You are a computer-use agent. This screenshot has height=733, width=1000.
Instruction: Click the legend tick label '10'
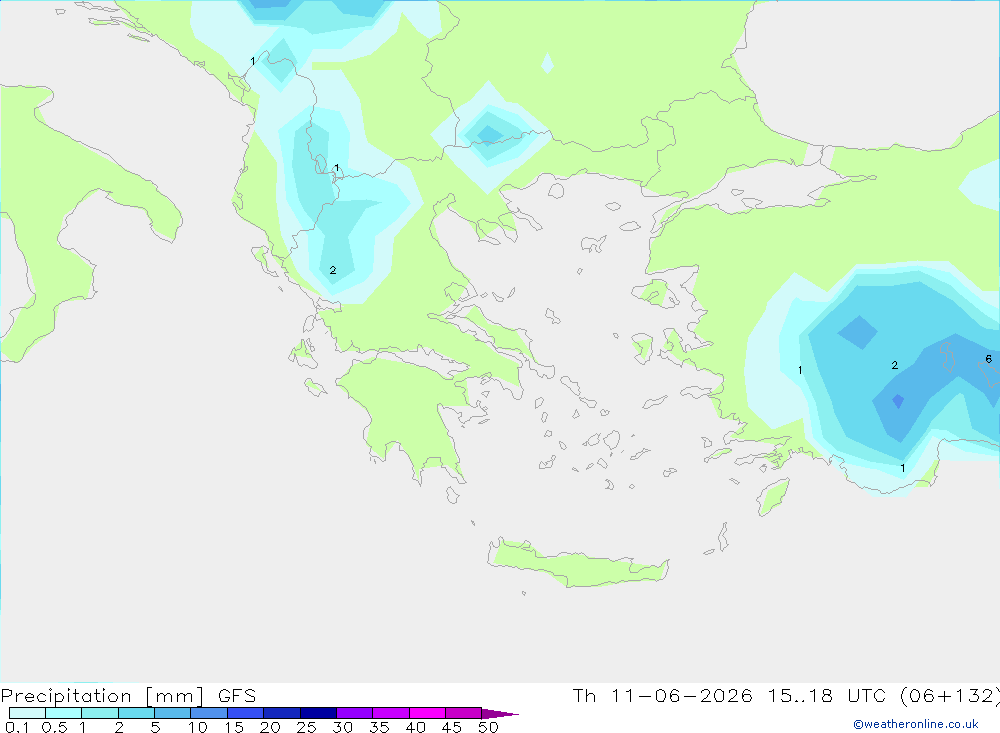pyautogui.click(x=198, y=727)
